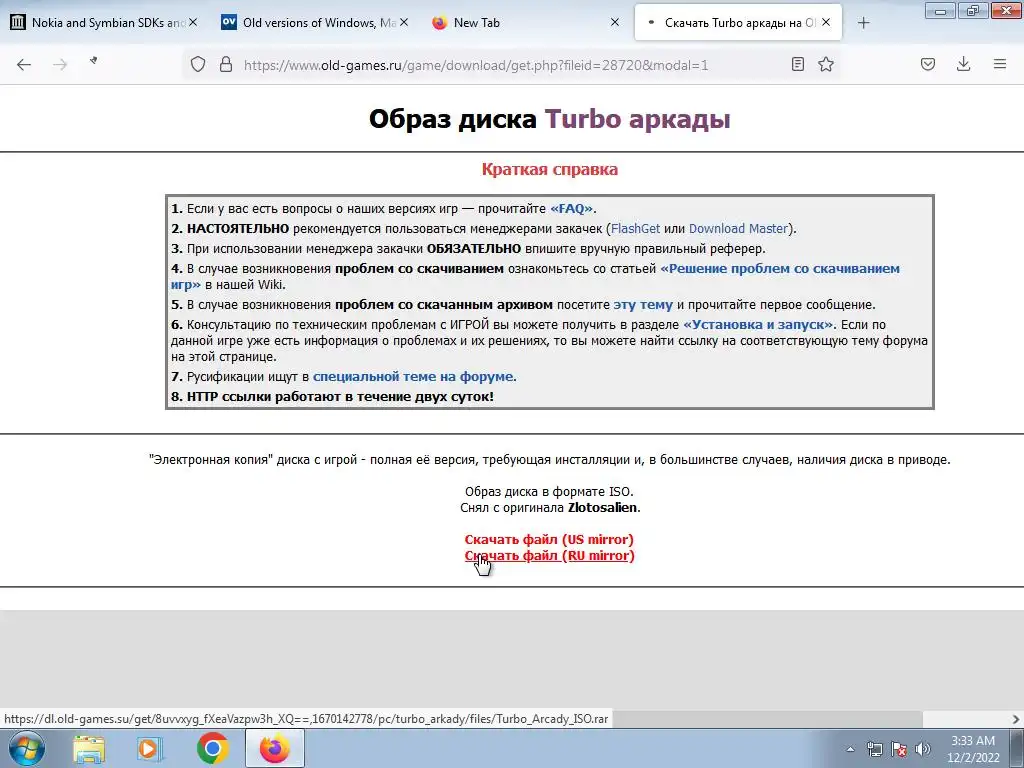Close the Old versions of Windows tab
This screenshot has width=1024, height=768.
[x=404, y=22]
